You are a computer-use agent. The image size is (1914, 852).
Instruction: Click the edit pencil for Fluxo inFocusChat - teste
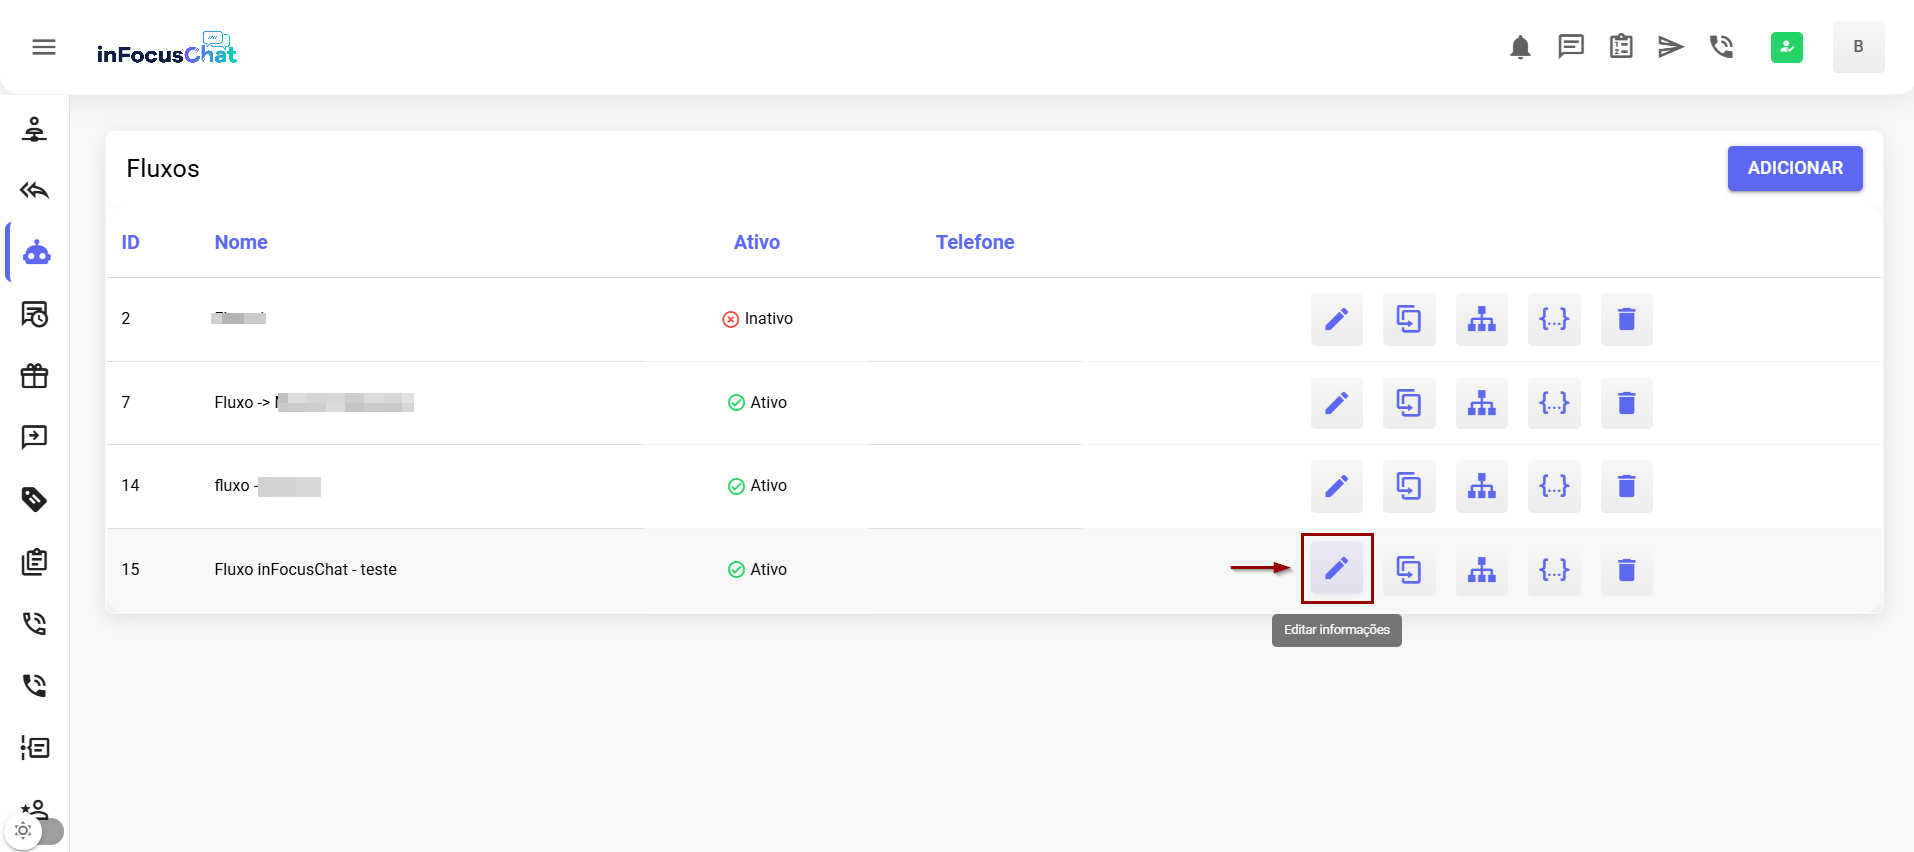(x=1336, y=569)
